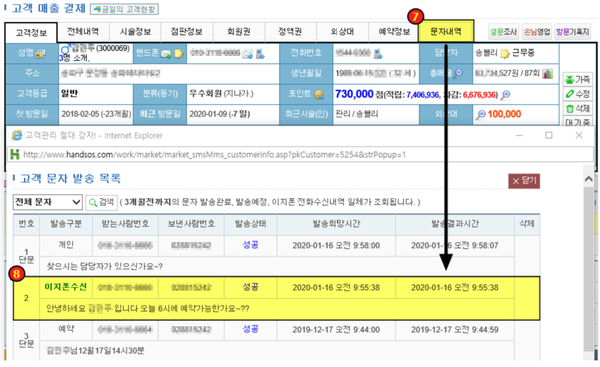
Task: Select the highlighted 문자내역 tab
Action: pos(446,31)
